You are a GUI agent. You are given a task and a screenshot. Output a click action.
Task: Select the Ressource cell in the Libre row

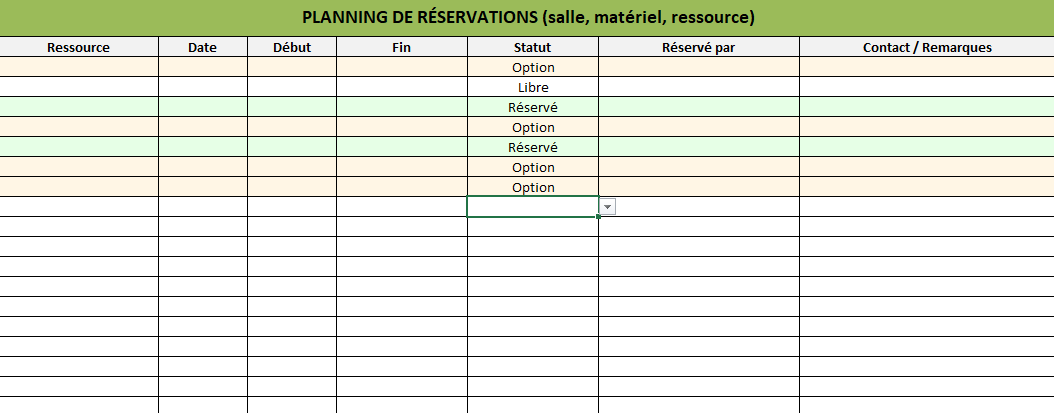coord(79,87)
